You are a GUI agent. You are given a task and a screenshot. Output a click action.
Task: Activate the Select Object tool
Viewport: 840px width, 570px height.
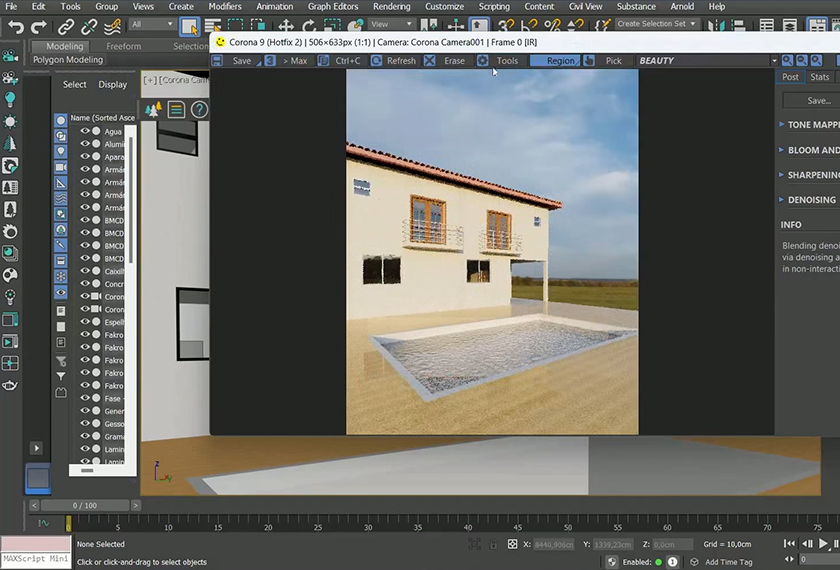(189, 26)
